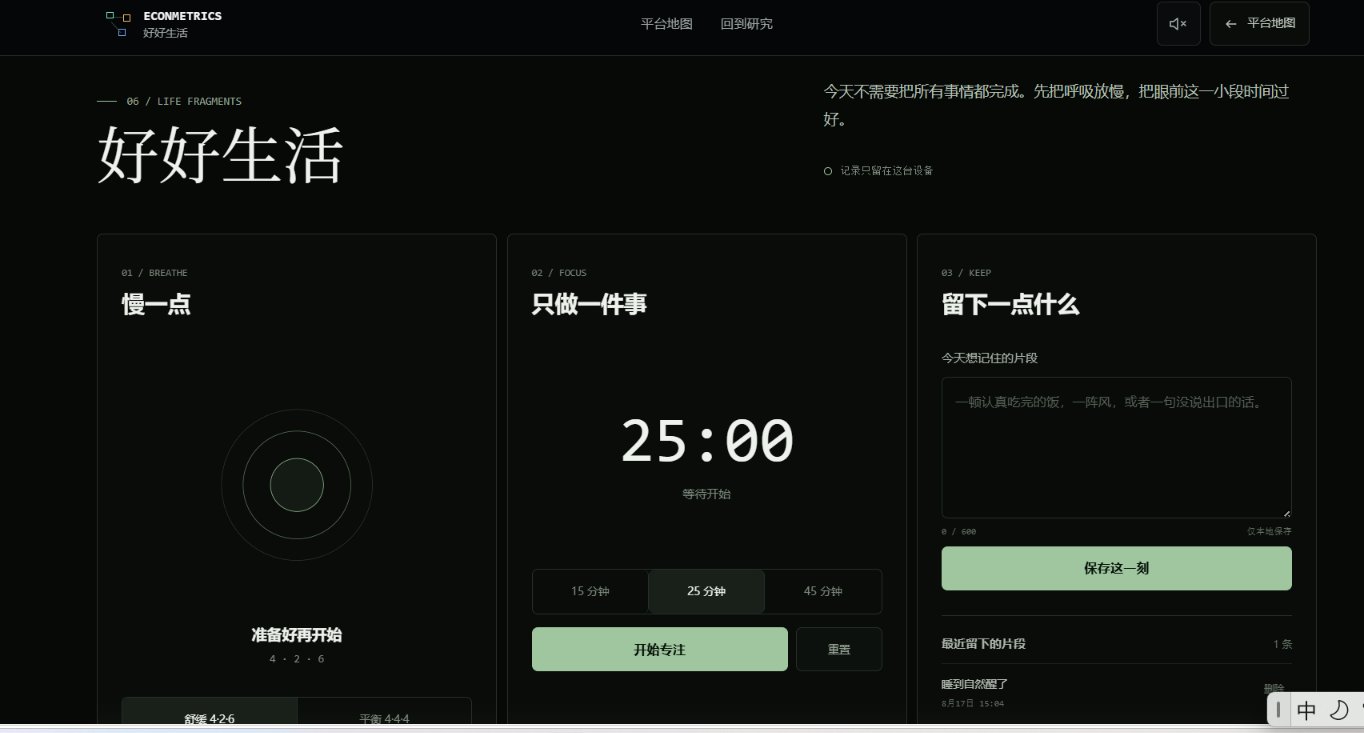Click the 03 / KEEP card label
Image resolution: width=1364 pixels, height=733 pixels.
967,273
